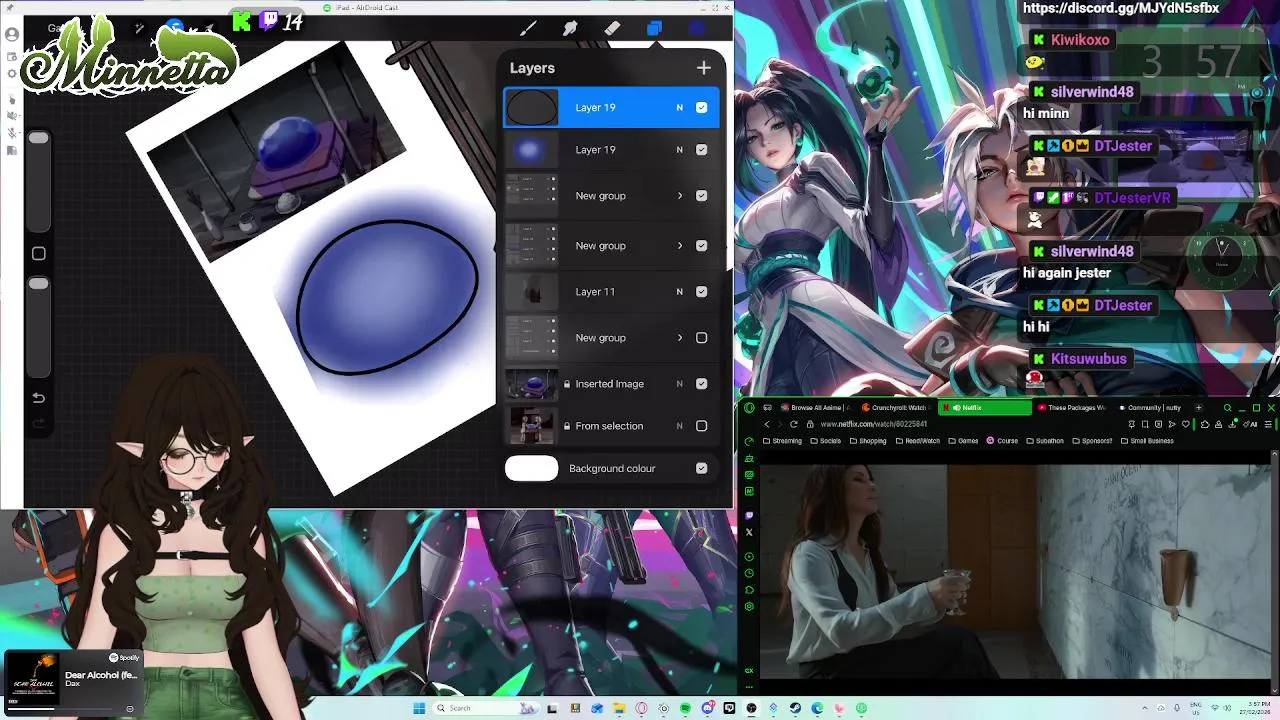Screen dimensions: 1280x720
Task: Click the white Background colour swatch
Action: coord(531,468)
